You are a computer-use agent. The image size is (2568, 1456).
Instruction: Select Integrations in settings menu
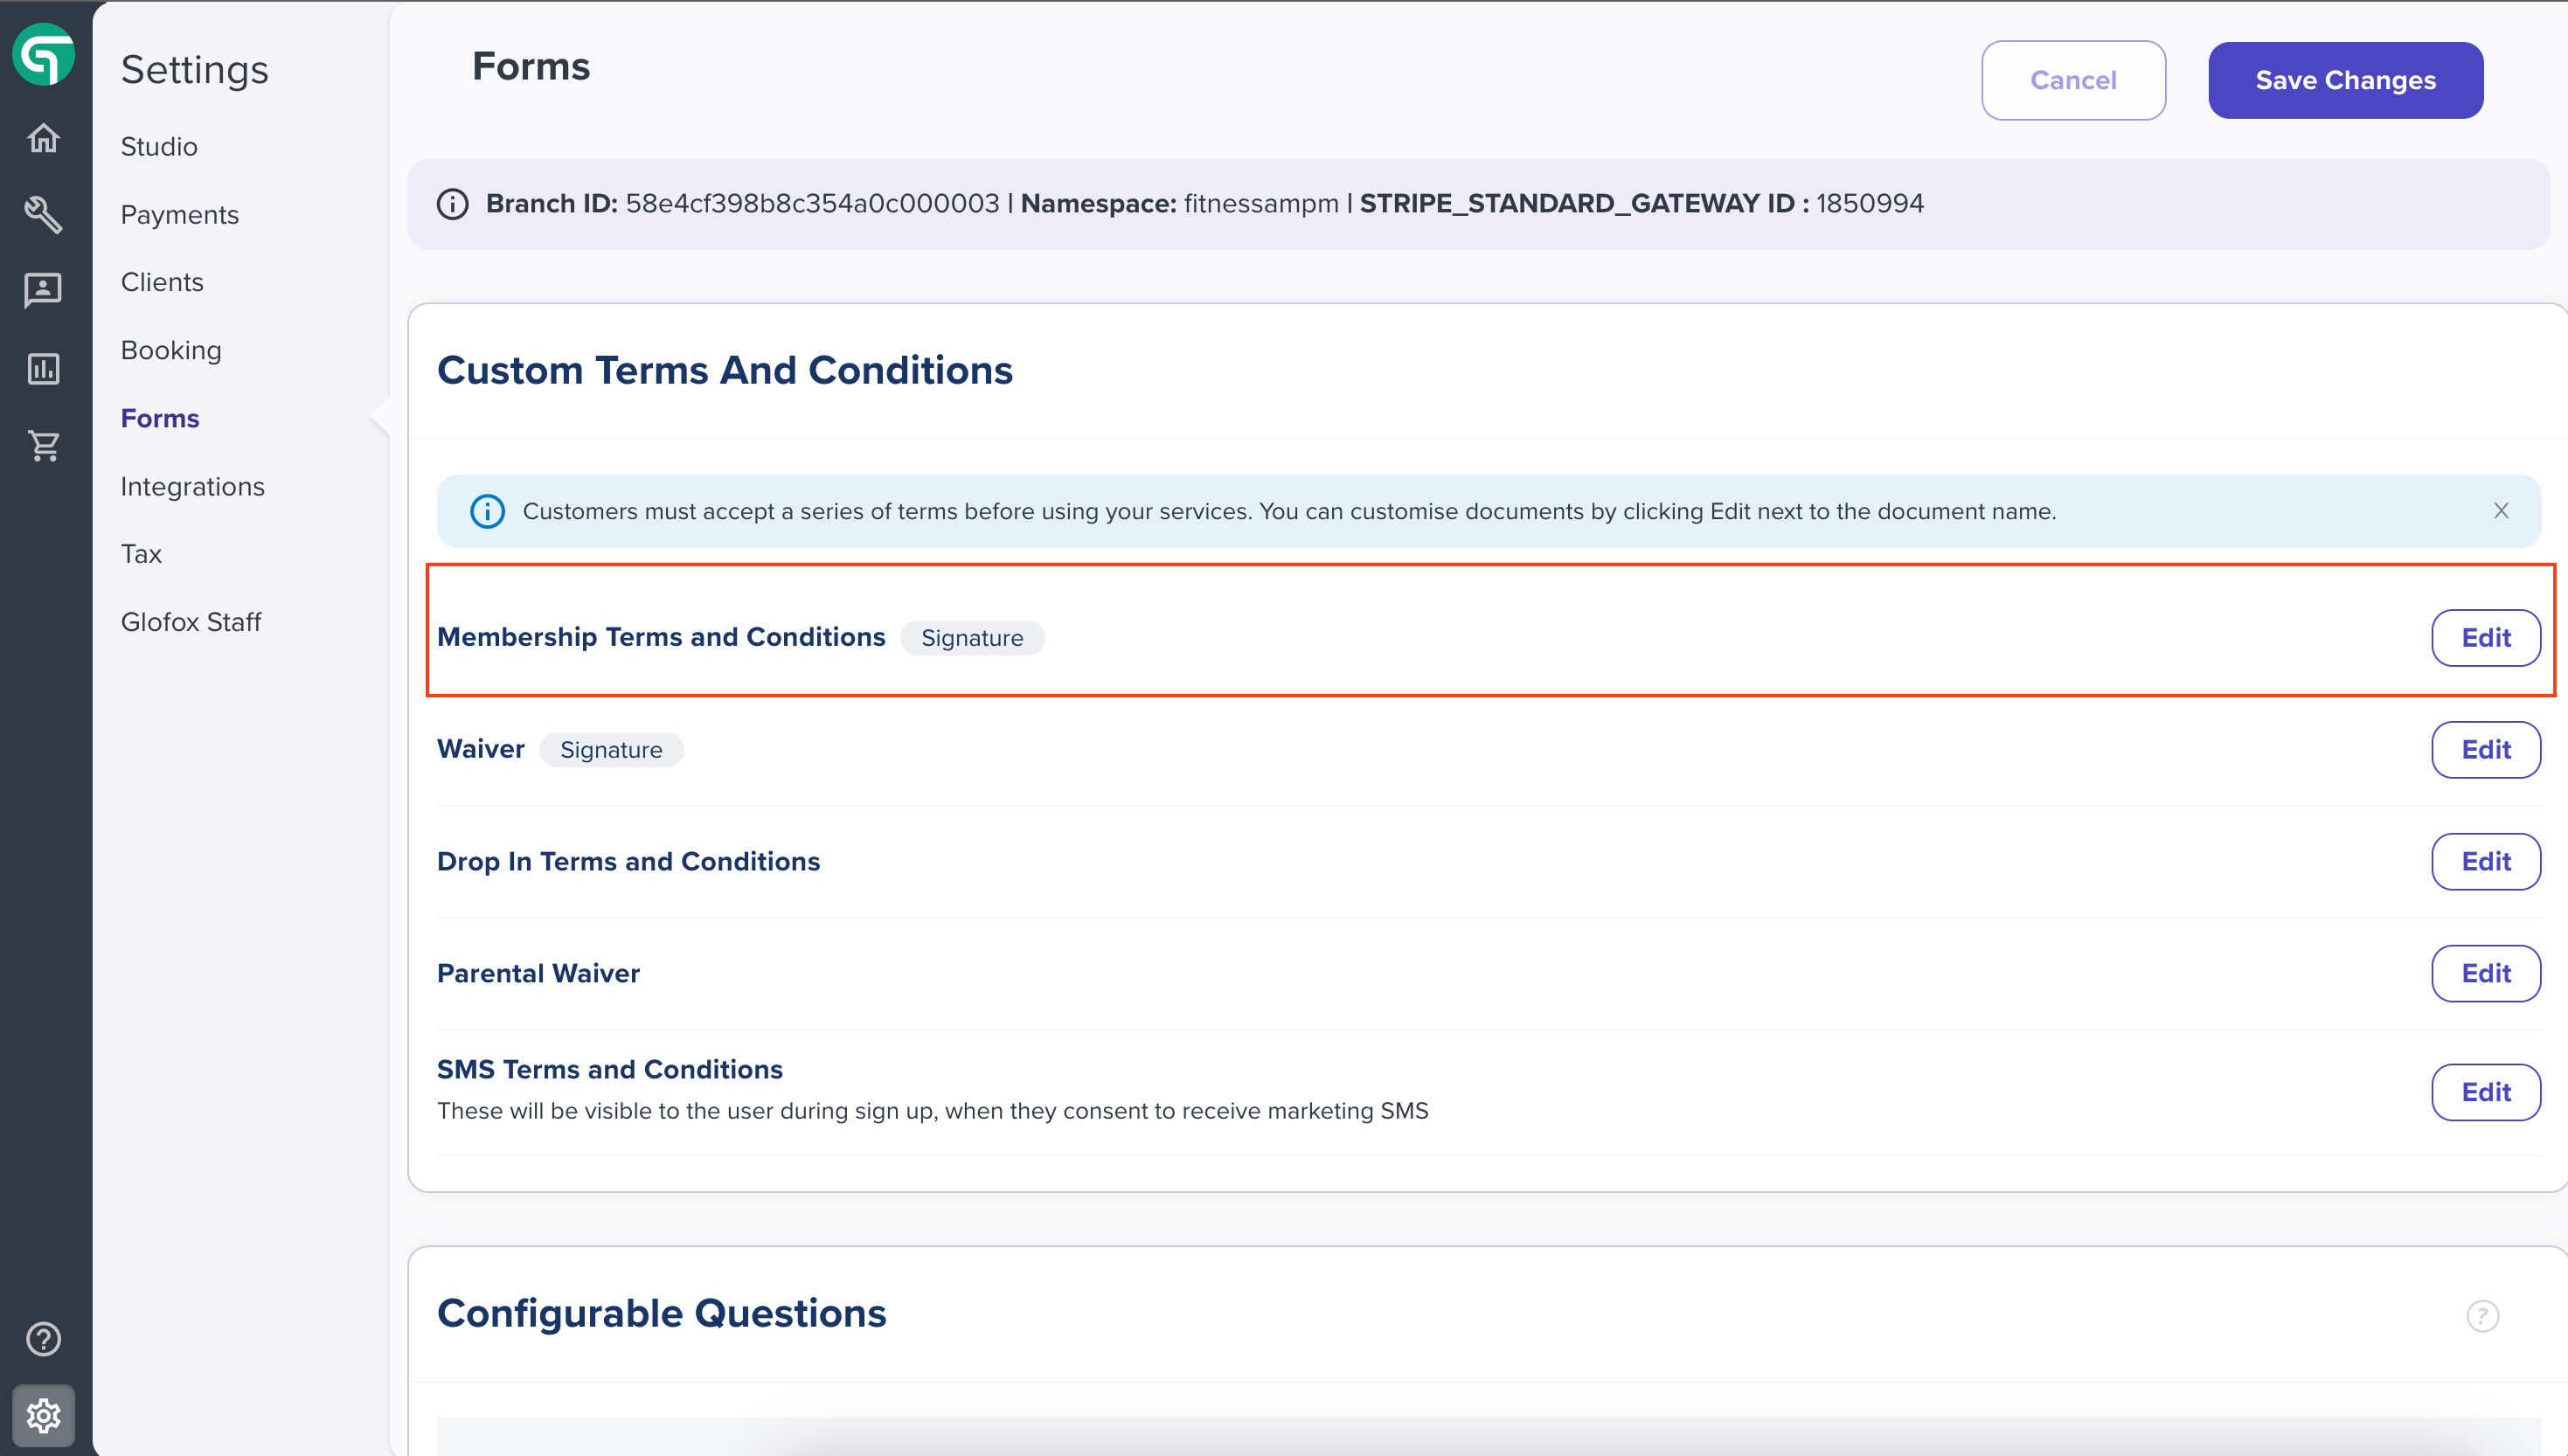click(x=193, y=487)
